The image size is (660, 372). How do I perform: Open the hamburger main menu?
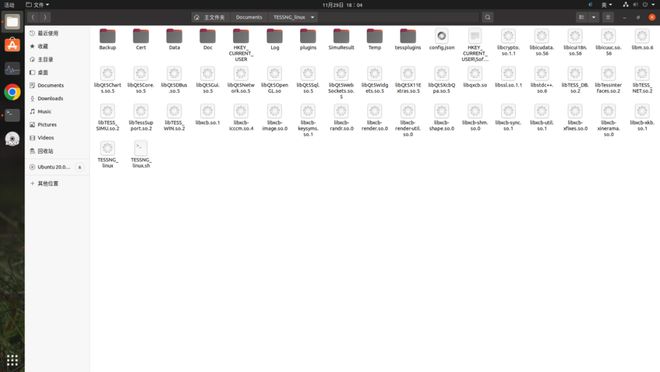pos(608,17)
